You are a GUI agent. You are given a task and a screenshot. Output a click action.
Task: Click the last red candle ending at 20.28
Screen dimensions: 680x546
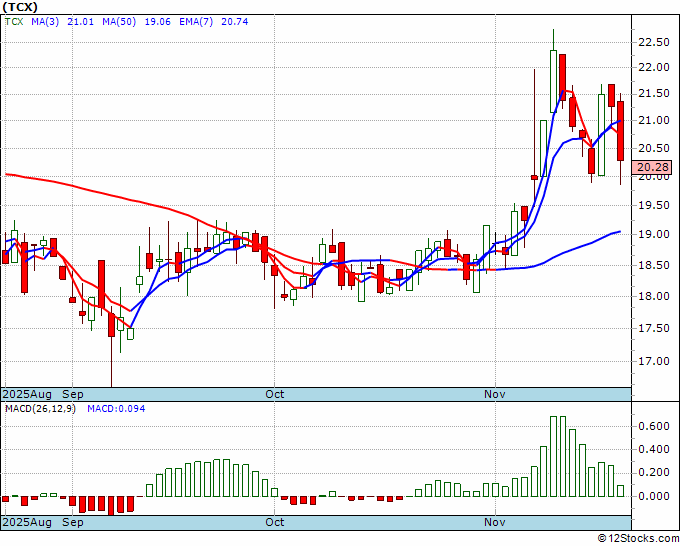(x=621, y=131)
